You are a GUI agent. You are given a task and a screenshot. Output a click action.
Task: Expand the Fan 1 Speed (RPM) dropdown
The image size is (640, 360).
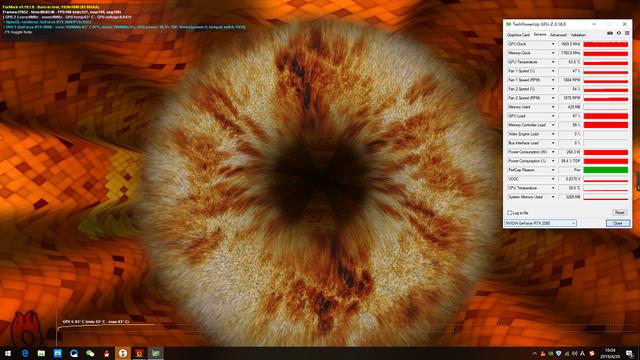point(553,80)
